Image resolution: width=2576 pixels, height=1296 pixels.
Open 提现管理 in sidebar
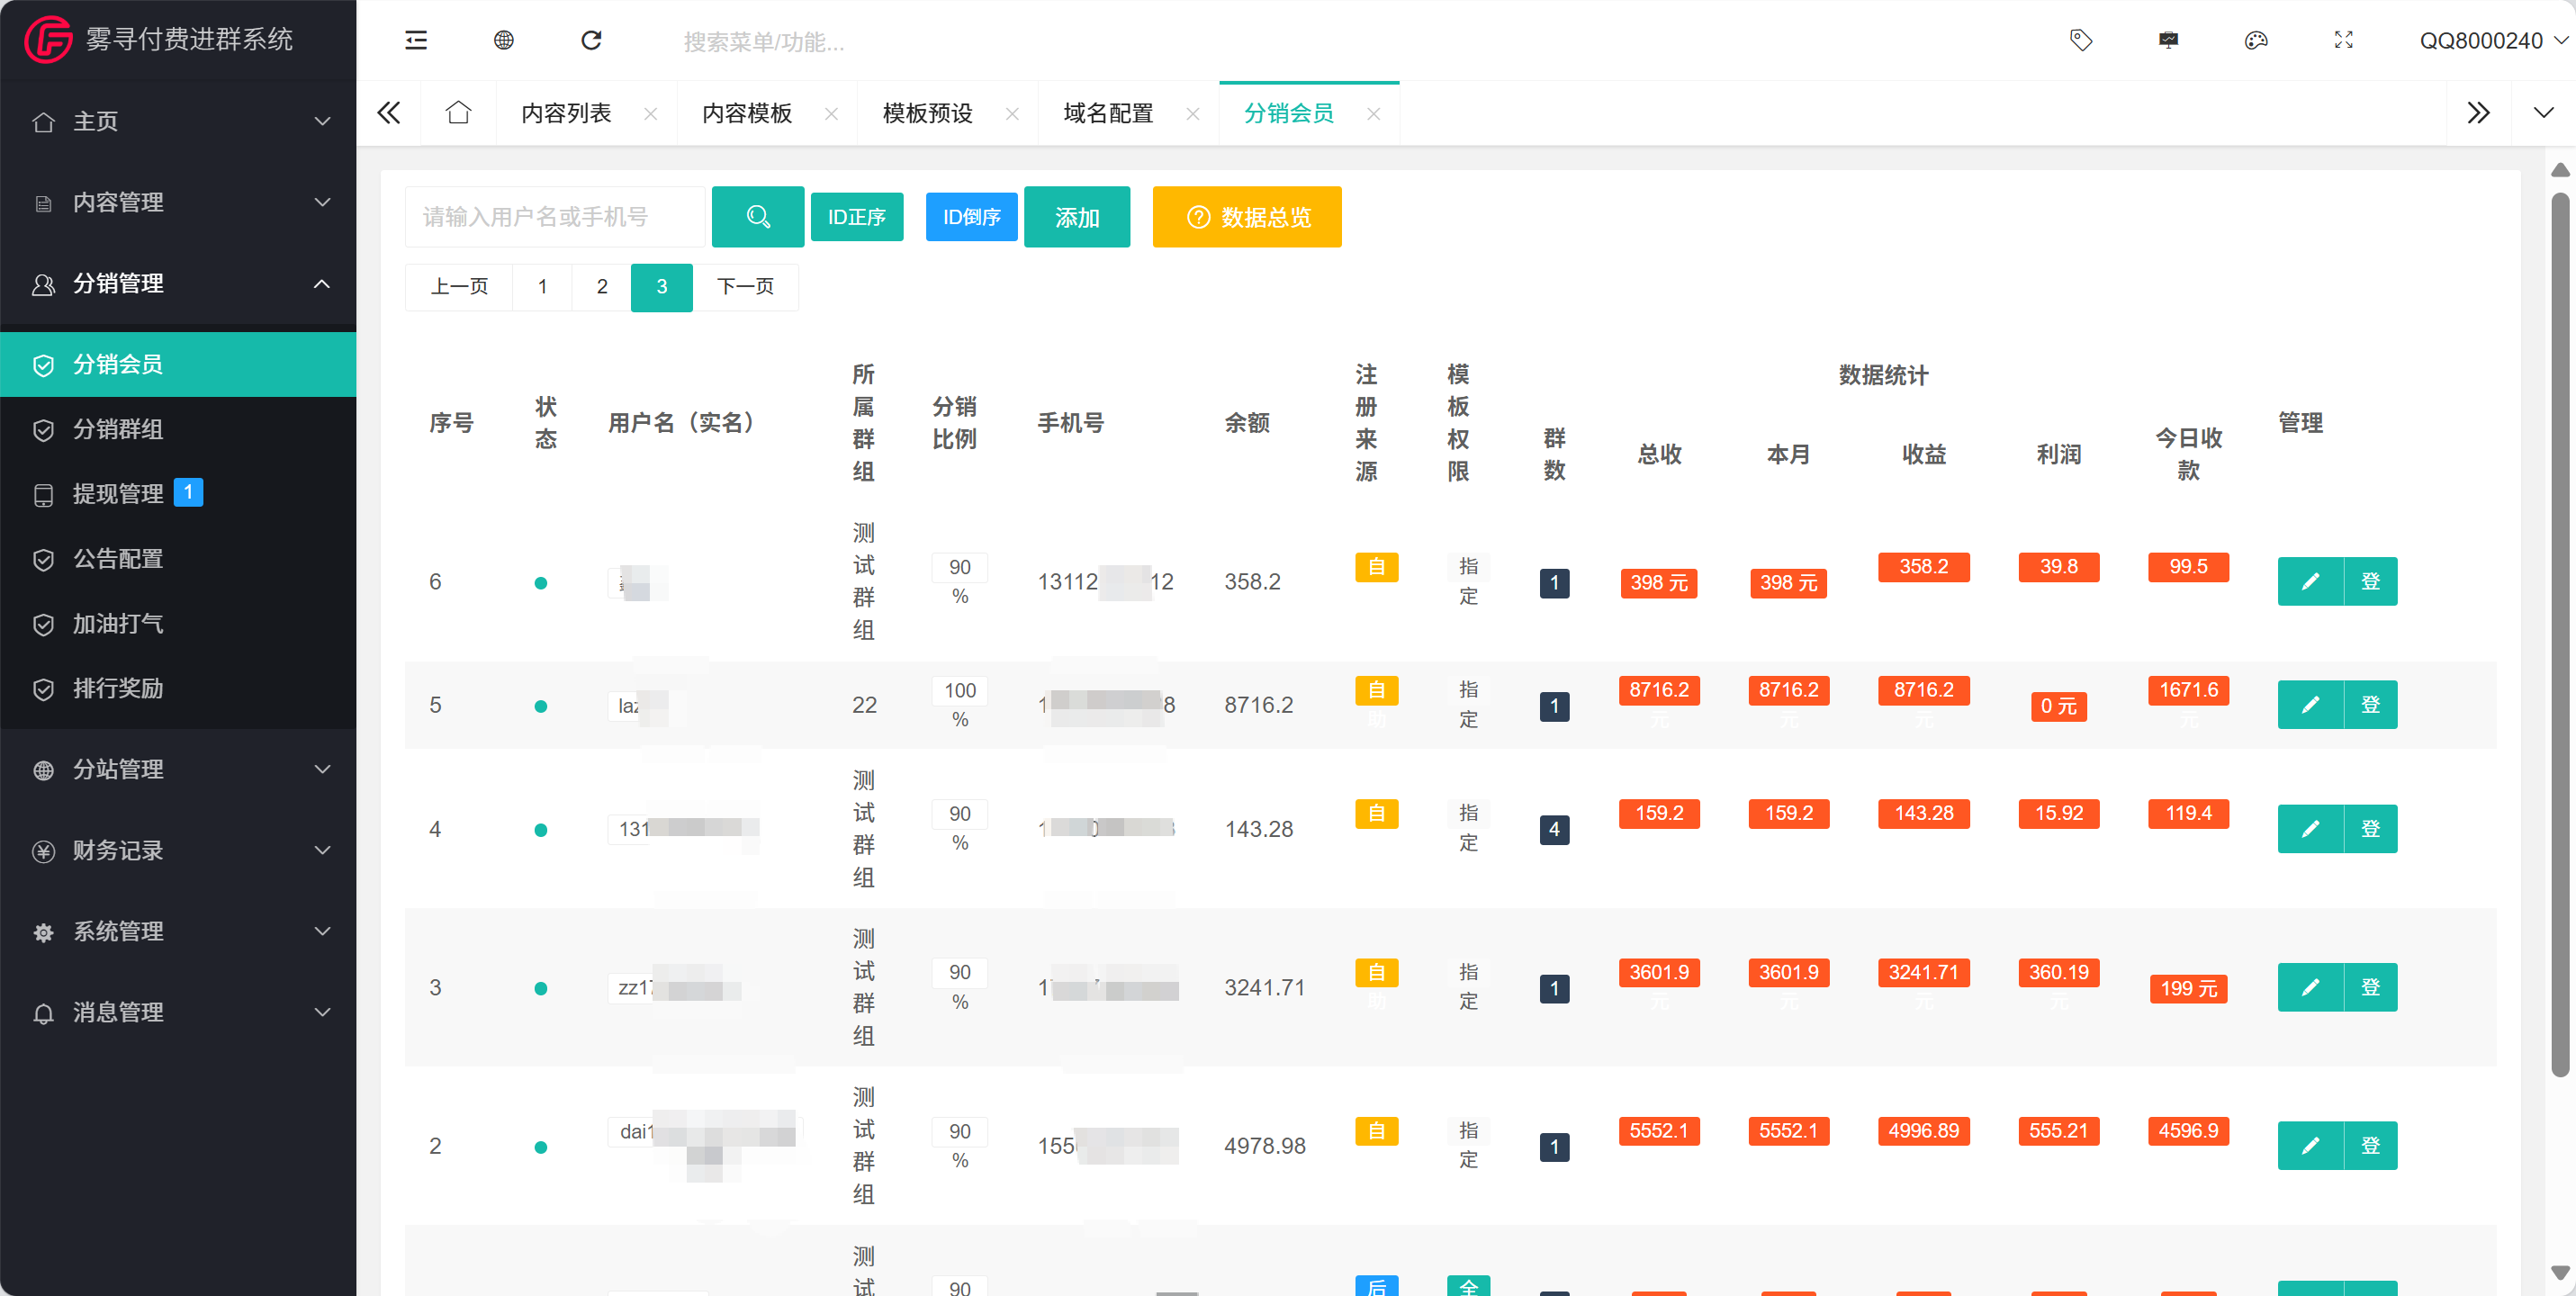178,494
